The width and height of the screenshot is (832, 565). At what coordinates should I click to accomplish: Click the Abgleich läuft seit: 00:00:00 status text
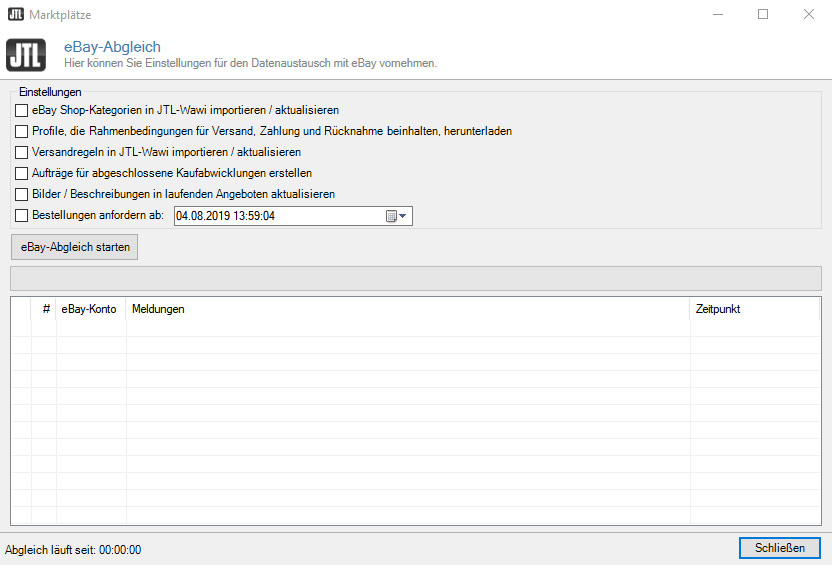73,550
